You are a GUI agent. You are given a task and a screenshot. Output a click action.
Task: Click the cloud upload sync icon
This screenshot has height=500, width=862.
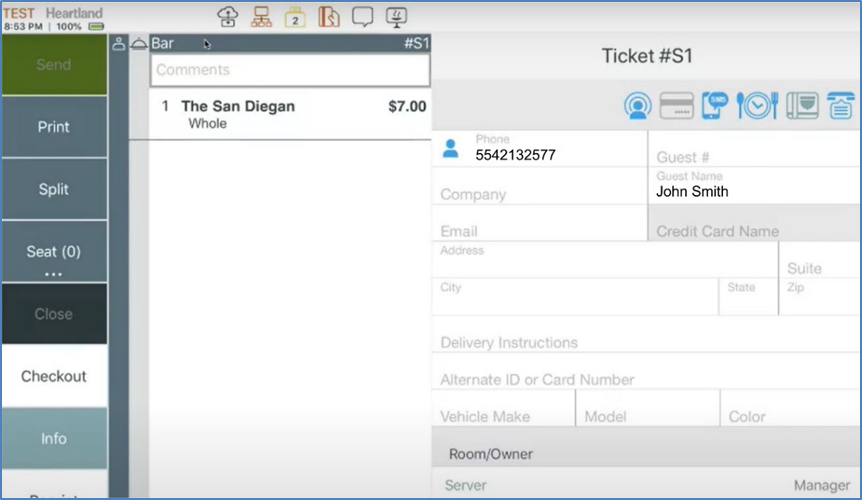(x=228, y=17)
